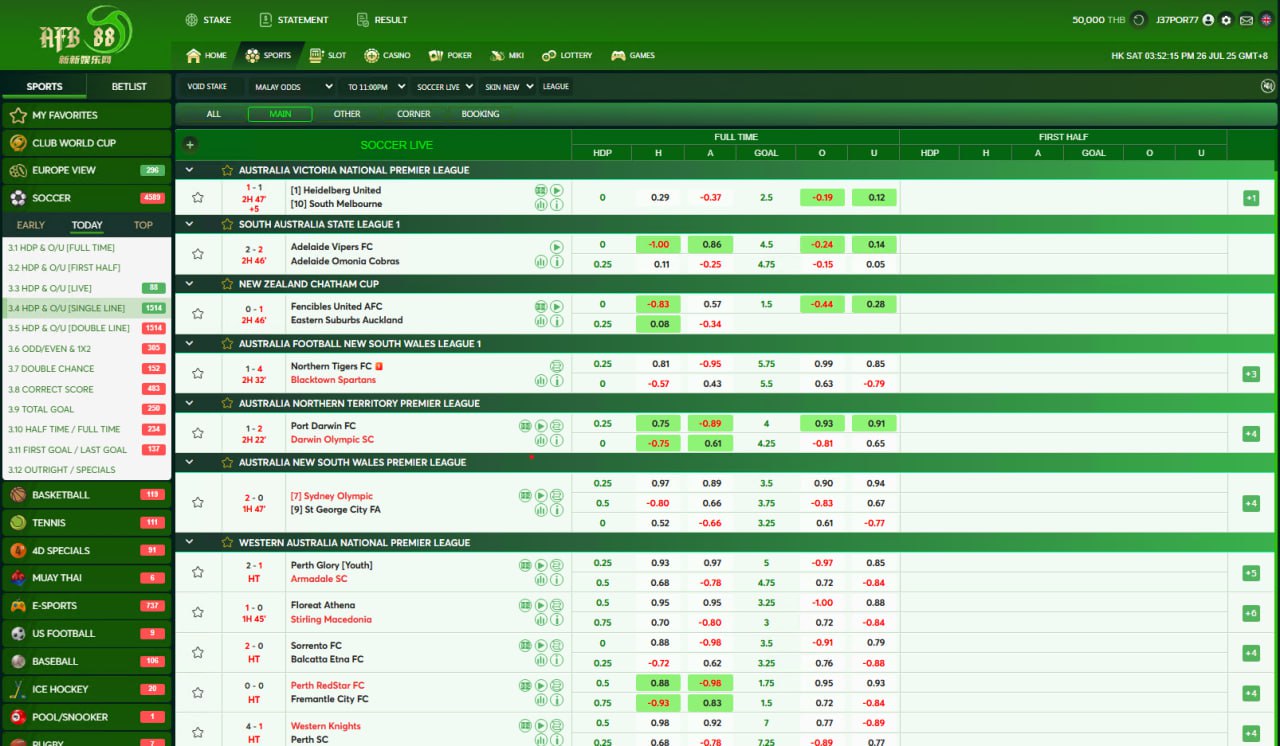Screen dimensions: 1280x746
Task: Open the SKIN NEW dropdown
Action: coord(509,87)
